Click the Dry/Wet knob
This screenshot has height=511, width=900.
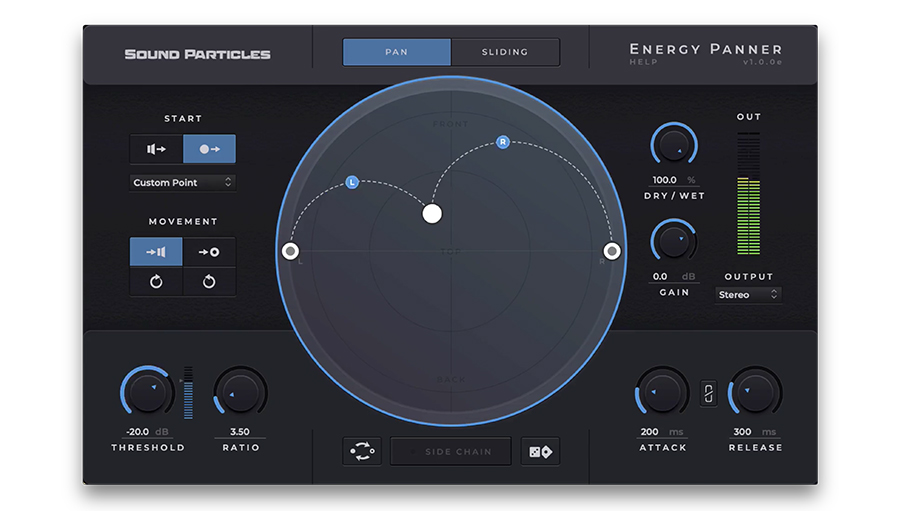[674, 145]
